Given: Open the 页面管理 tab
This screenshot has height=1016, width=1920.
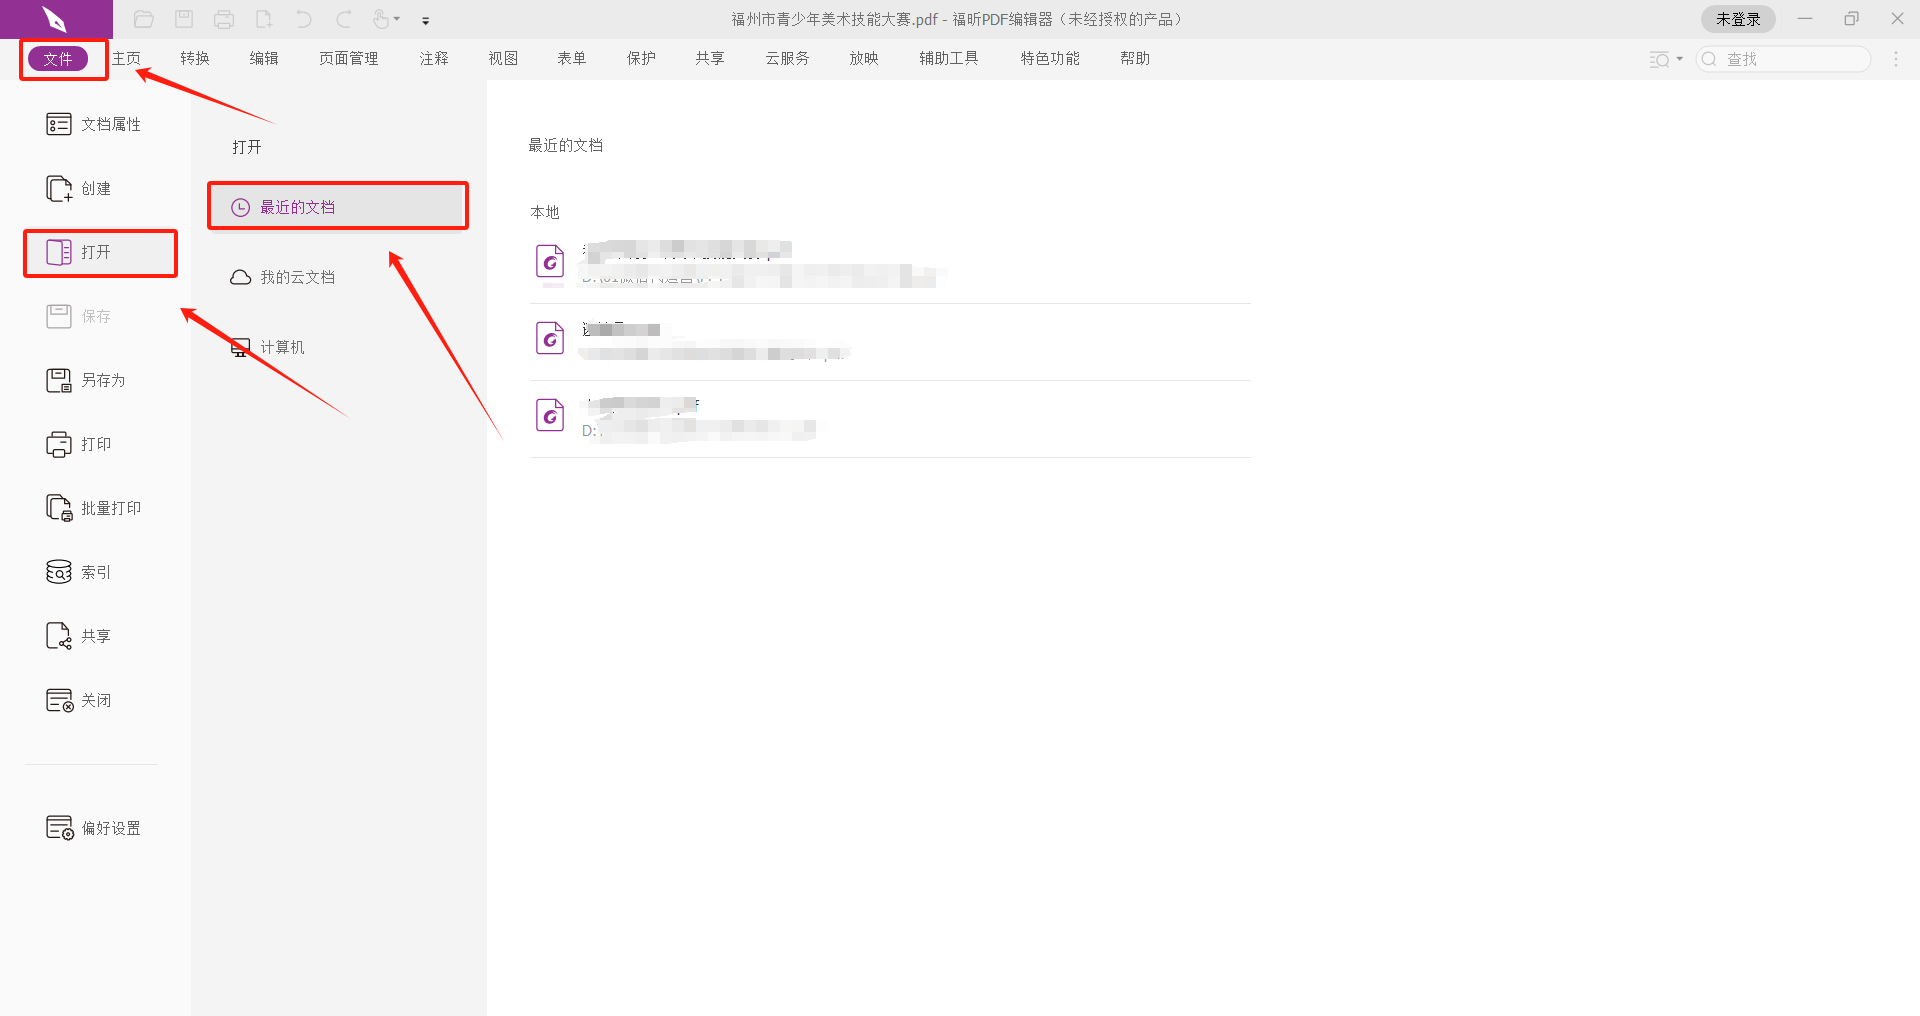Looking at the screenshot, I should click(348, 59).
